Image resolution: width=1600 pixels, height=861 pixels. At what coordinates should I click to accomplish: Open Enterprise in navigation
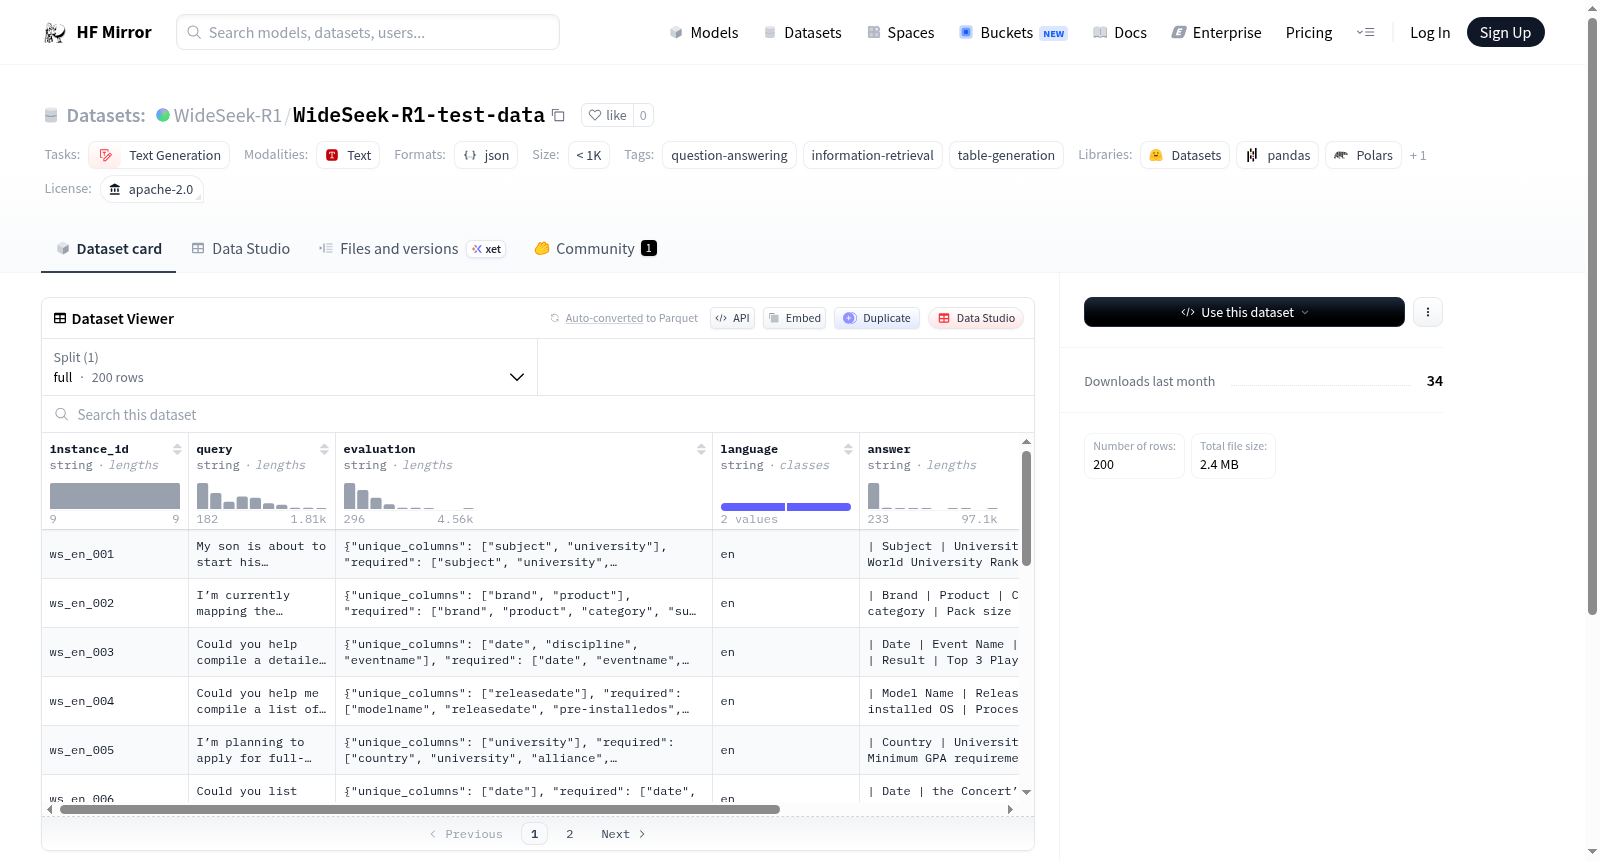tap(1216, 33)
